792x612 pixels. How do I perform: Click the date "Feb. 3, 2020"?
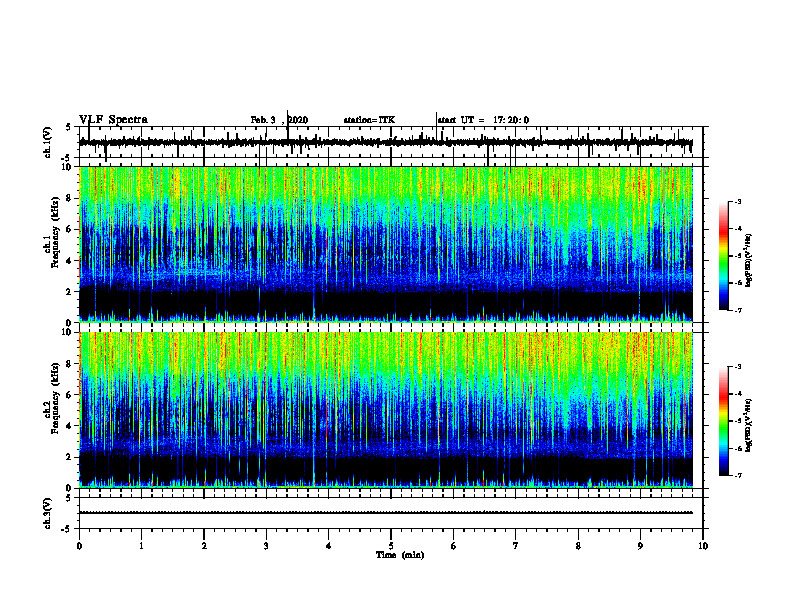(279, 120)
